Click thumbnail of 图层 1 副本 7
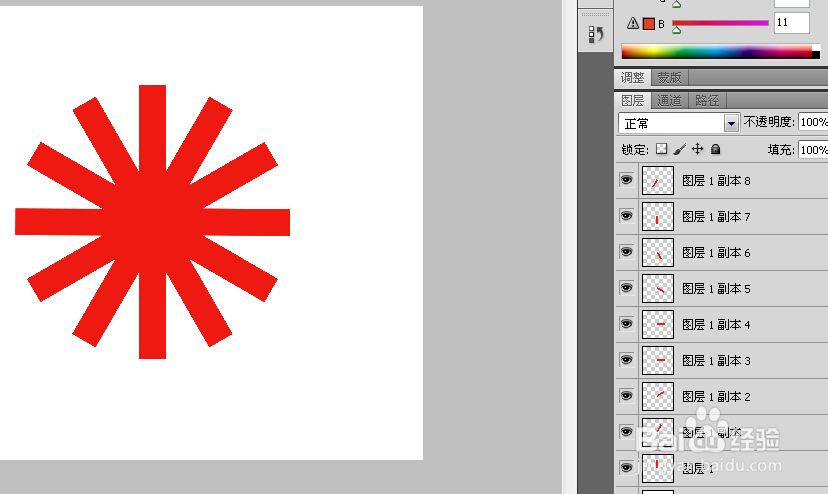This screenshot has height=494, width=828. tap(658, 217)
